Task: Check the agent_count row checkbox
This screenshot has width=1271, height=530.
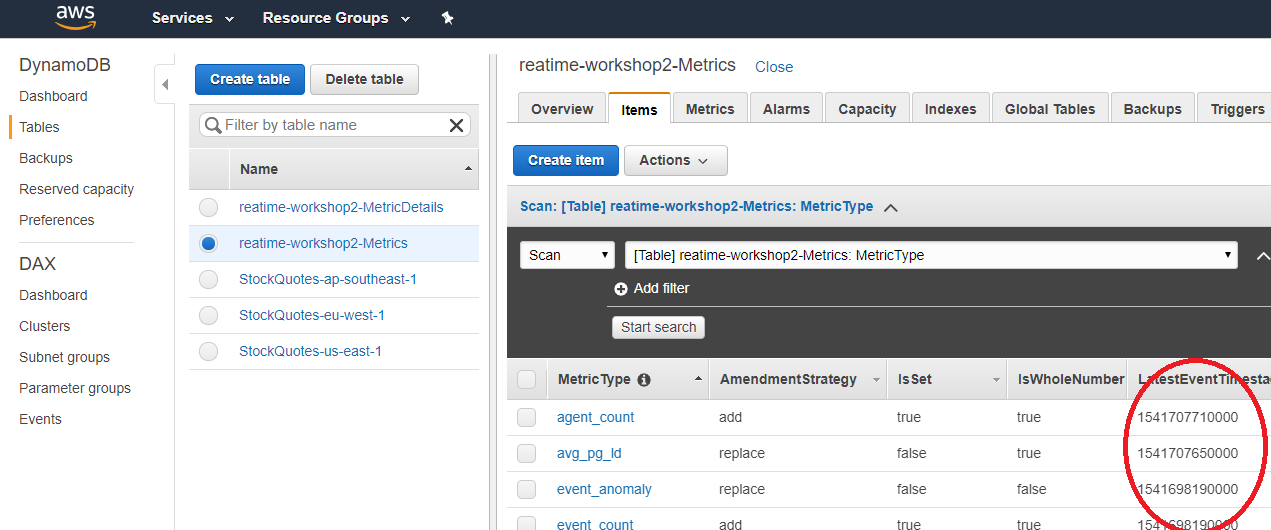Action: [x=526, y=418]
